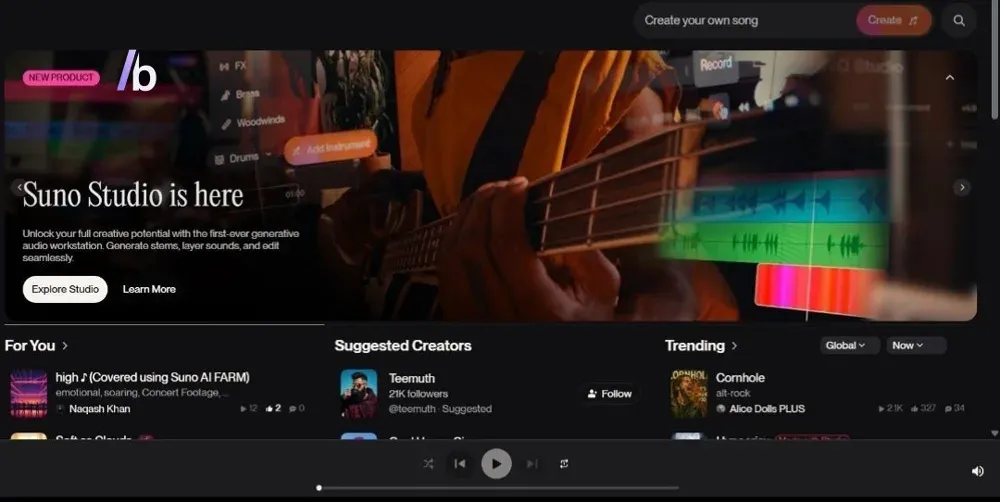The height and width of the screenshot is (502, 1000).
Task: Click the like count on Cornhole
Action: pyautogui.click(x=923, y=408)
